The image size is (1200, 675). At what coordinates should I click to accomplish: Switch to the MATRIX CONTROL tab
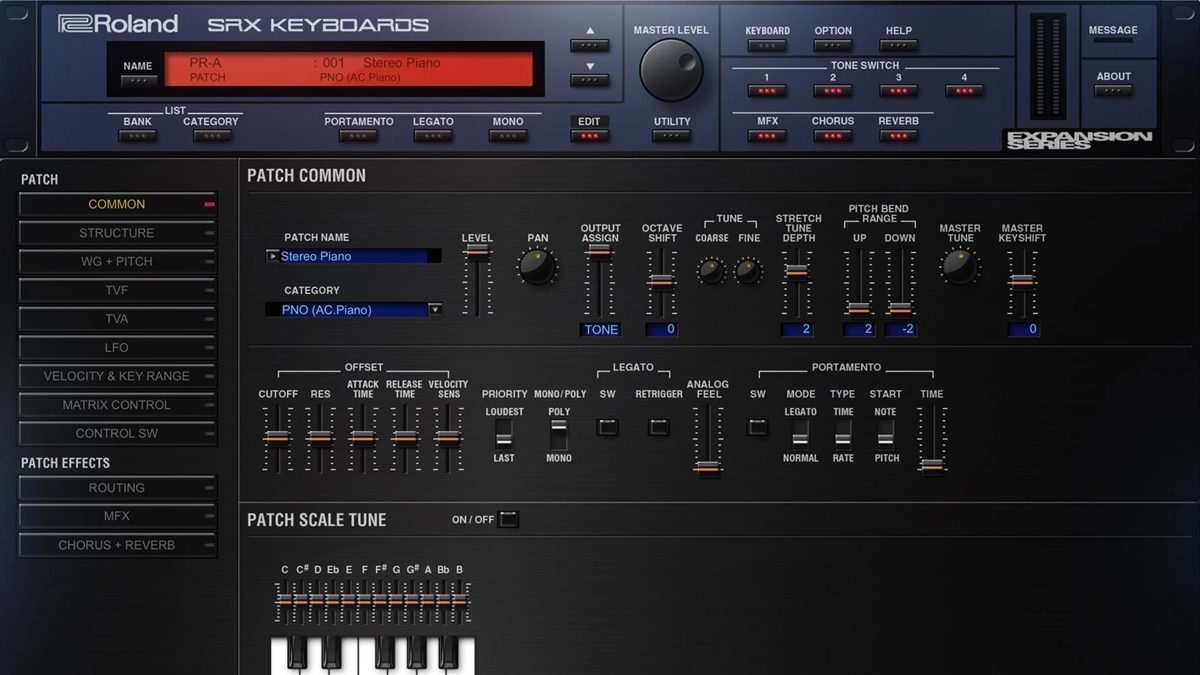pos(117,405)
